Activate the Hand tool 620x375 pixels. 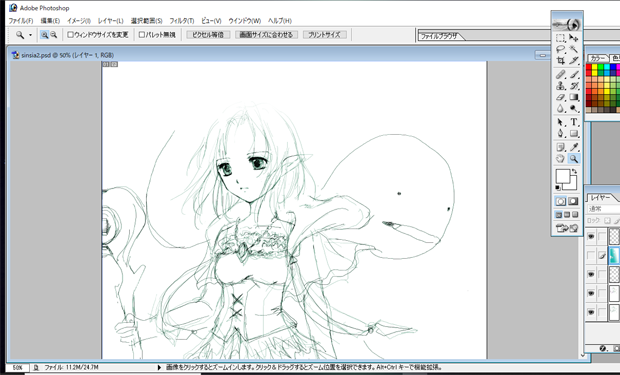[x=560, y=159]
